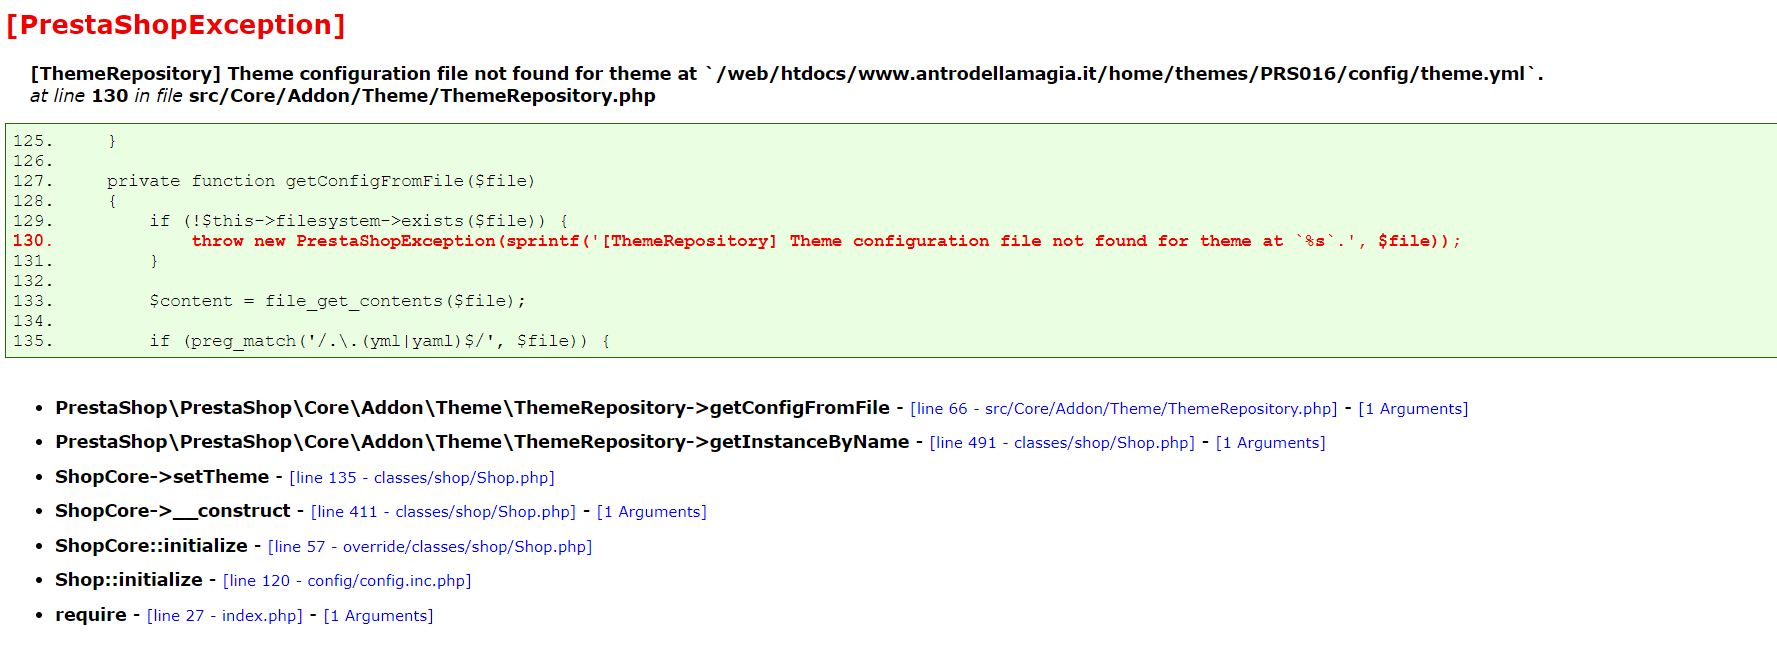This screenshot has width=1777, height=665.
Task: Click the Theme configuration file not found message
Action: point(787,73)
